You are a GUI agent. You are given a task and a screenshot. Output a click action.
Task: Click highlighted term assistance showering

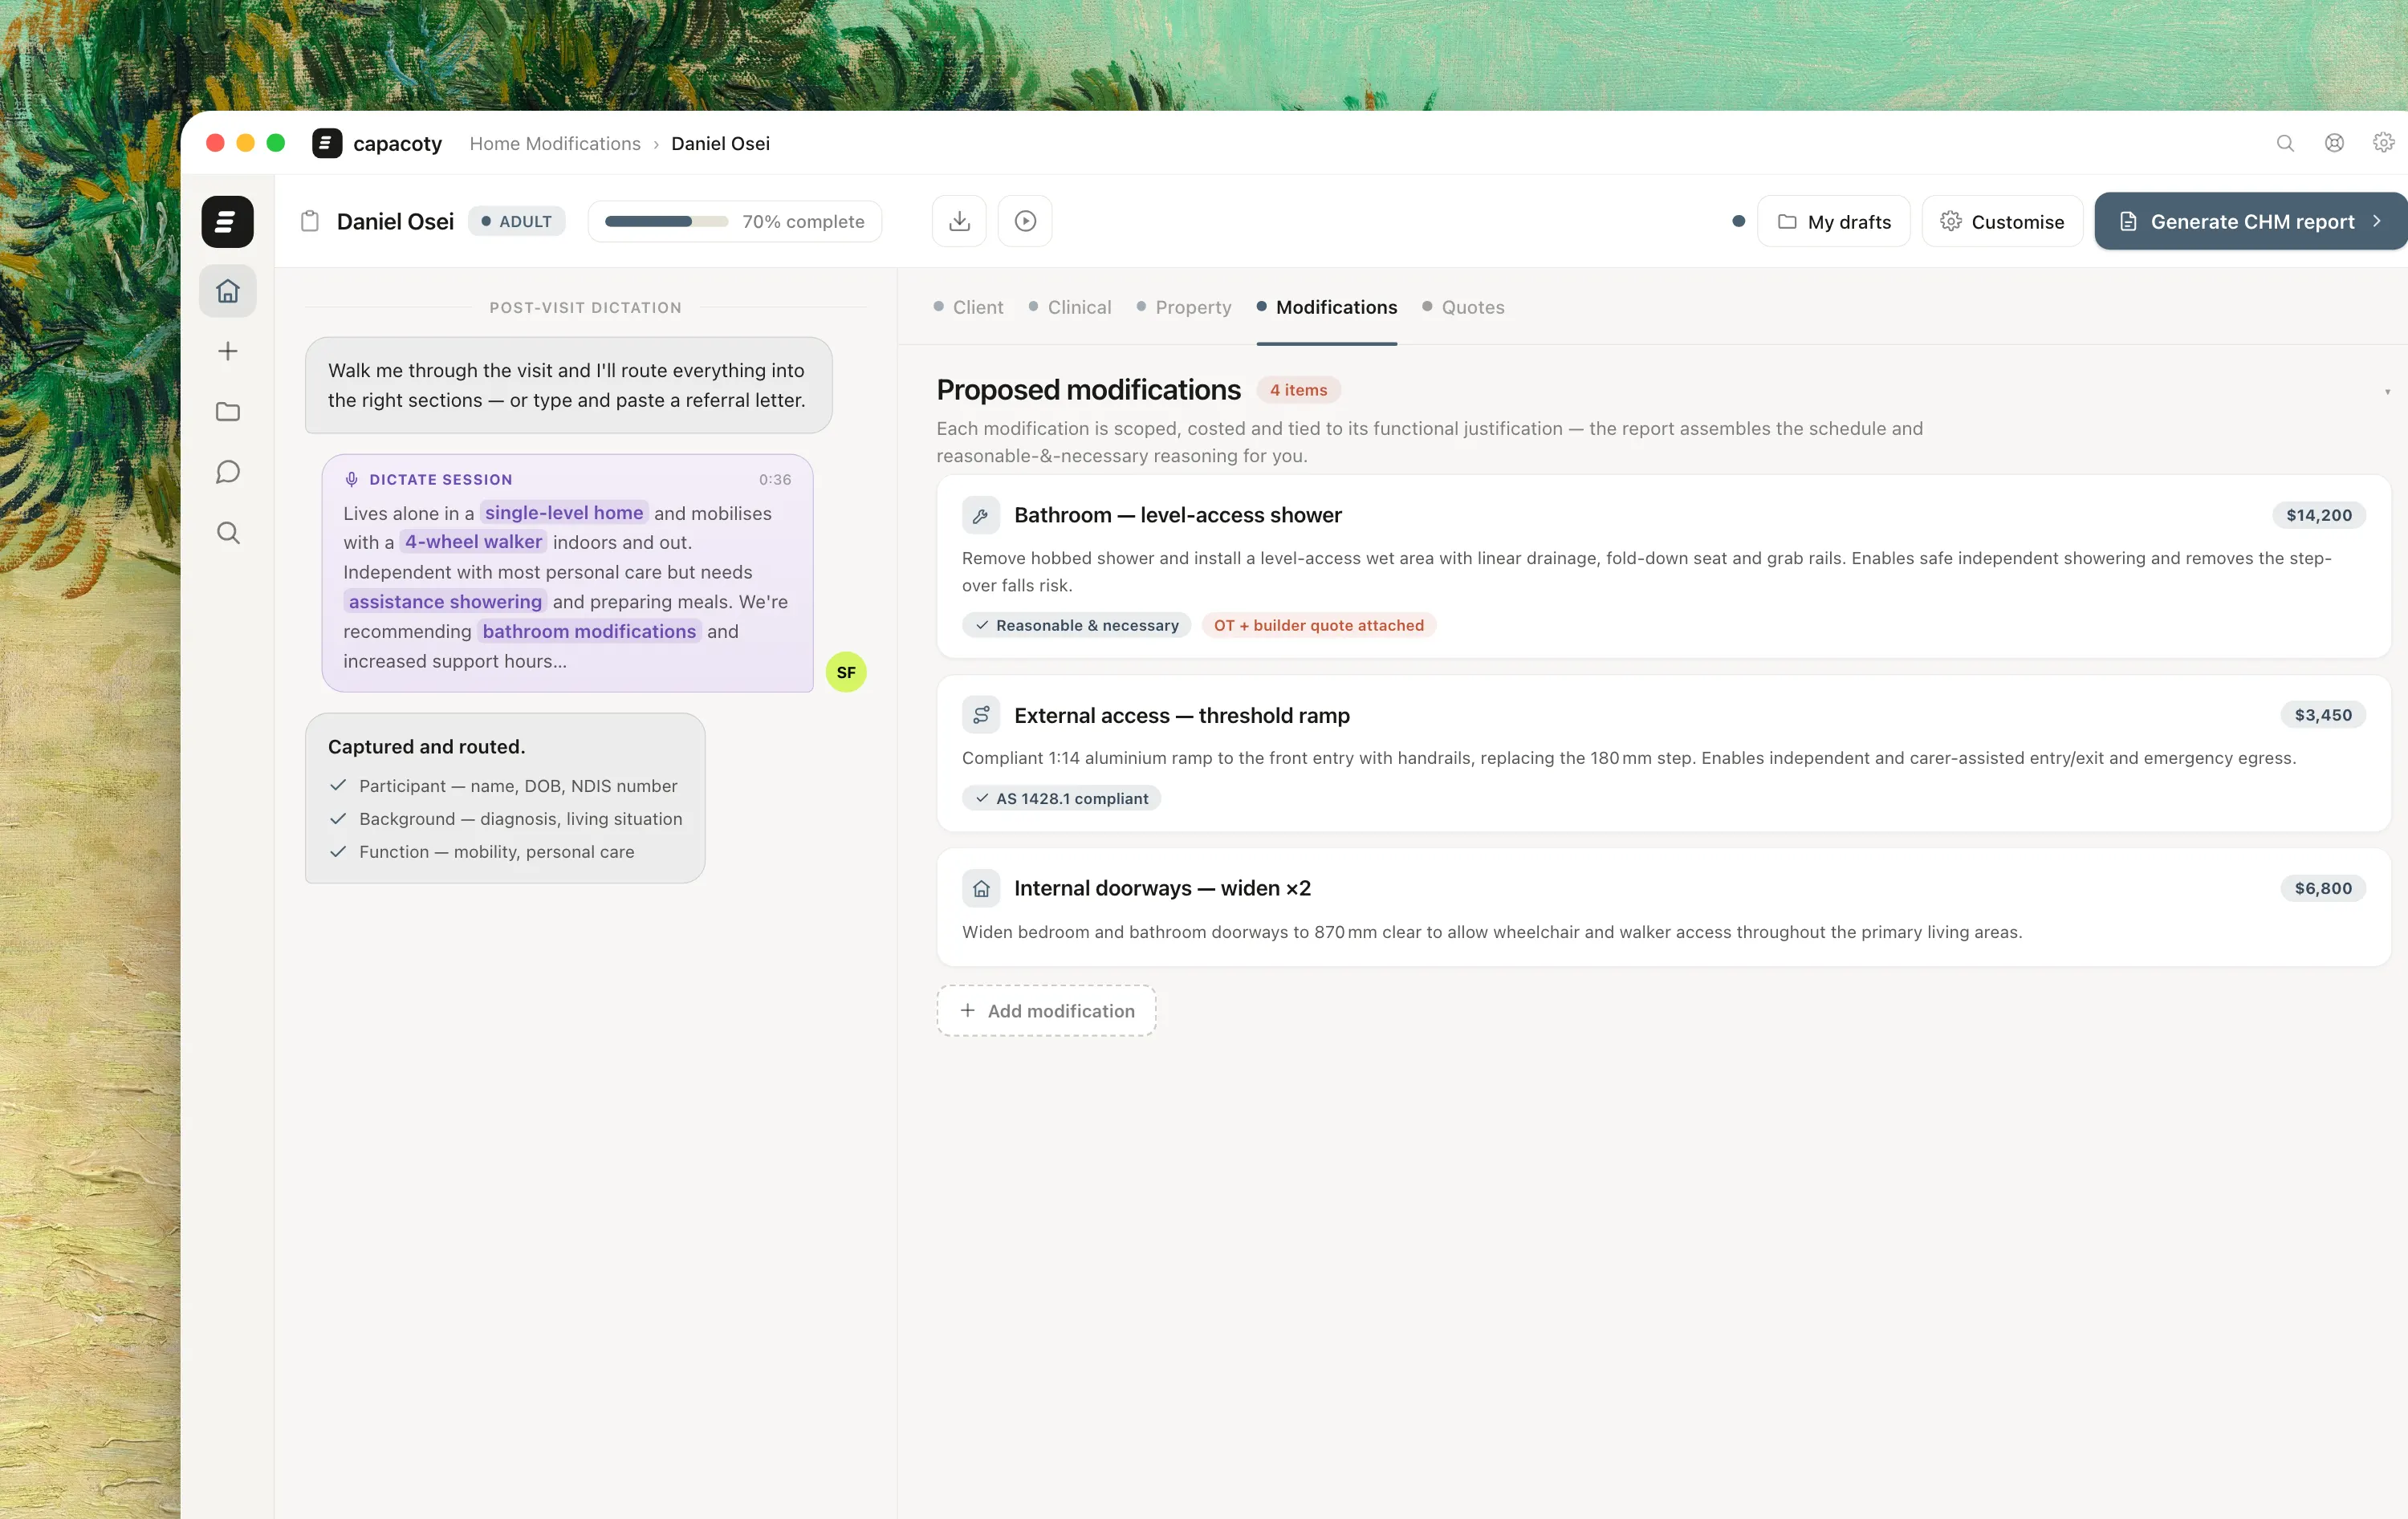click(445, 602)
